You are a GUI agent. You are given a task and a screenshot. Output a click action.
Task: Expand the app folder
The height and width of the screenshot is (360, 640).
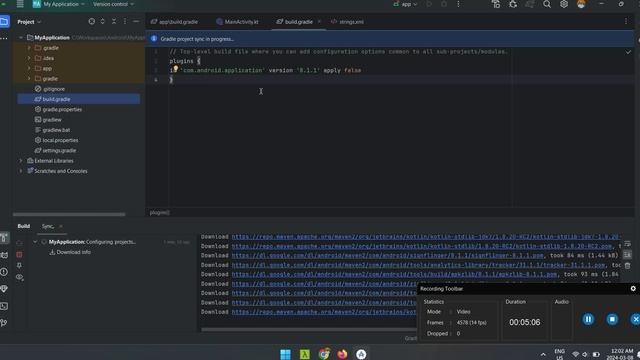tap(29, 68)
